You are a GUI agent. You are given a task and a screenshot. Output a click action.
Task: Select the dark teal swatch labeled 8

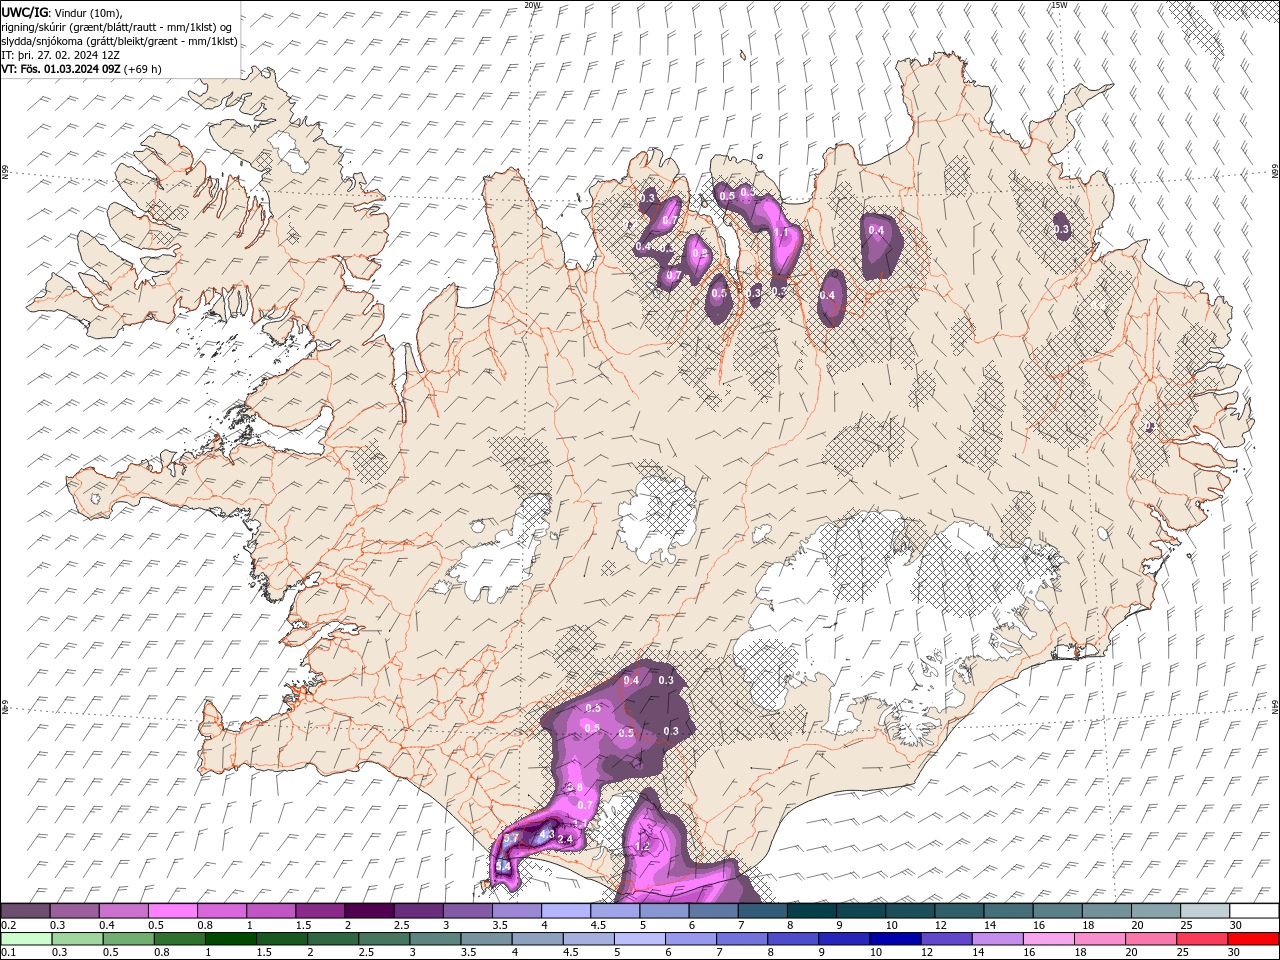pos(811,911)
